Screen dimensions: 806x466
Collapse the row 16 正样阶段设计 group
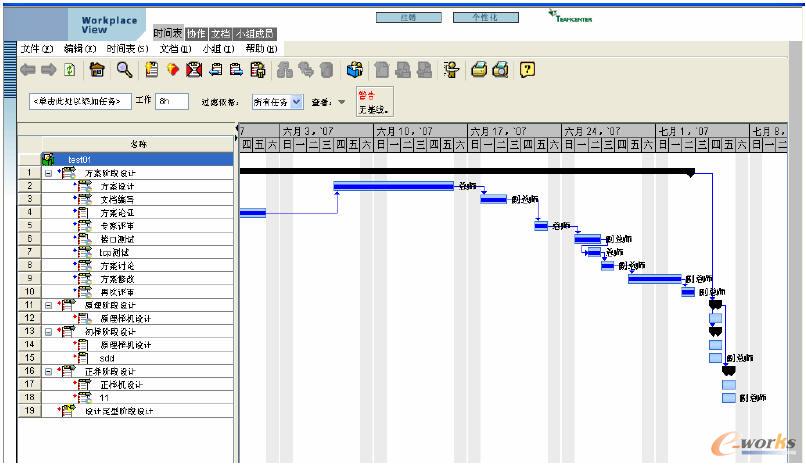48,370
